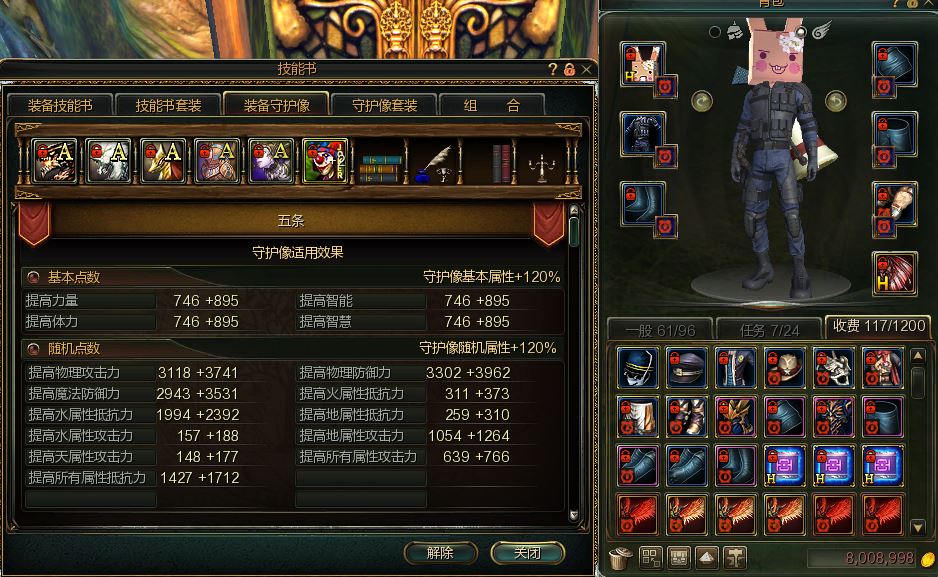This screenshot has width=938, height=577.
Task: Click the inventory scroll down arrow
Action: [918, 527]
